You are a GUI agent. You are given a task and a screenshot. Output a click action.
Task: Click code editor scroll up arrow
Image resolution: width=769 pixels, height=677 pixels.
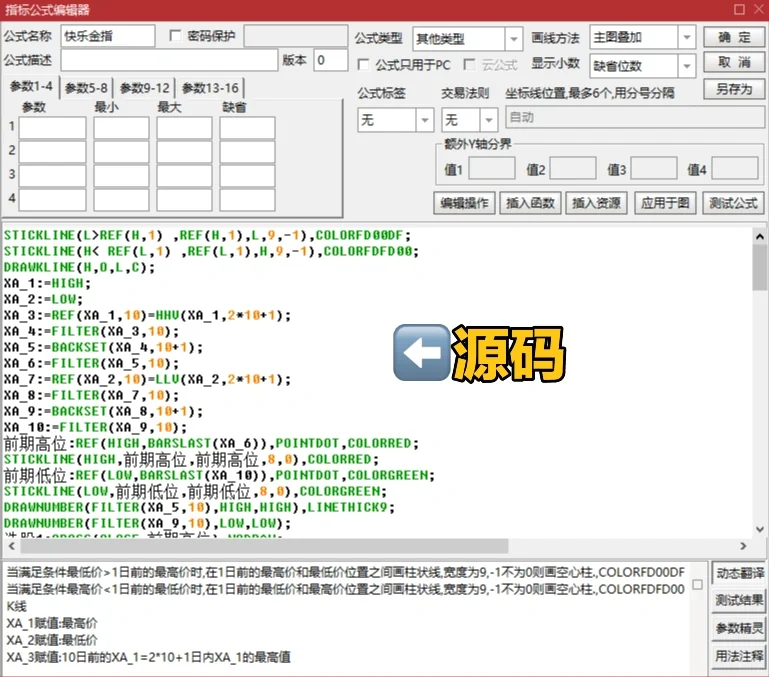pyautogui.click(x=760, y=236)
